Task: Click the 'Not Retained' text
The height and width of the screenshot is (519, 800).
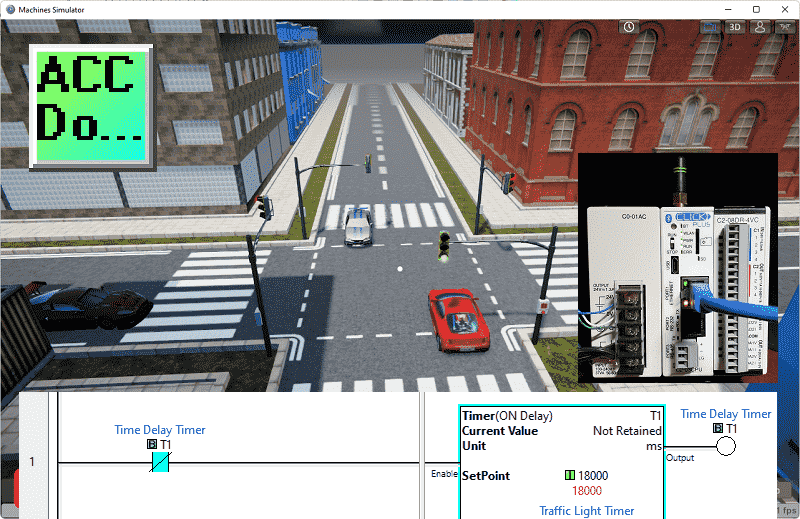Action: point(627,431)
